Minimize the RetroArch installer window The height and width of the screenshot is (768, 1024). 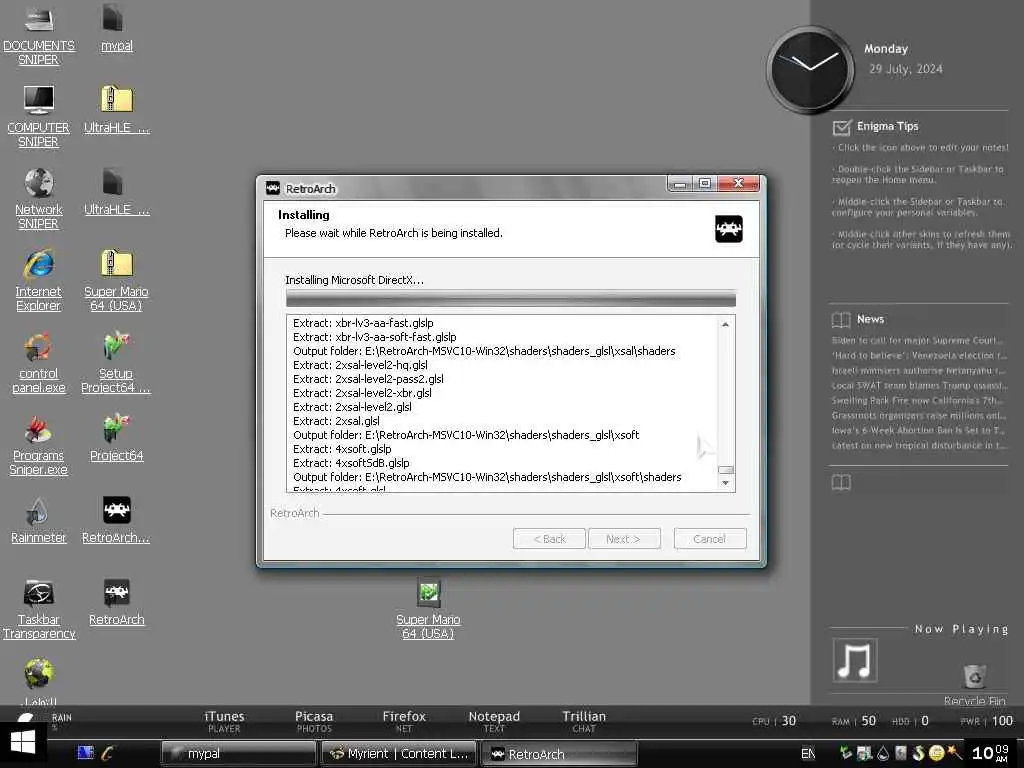click(x=680, y=184)
